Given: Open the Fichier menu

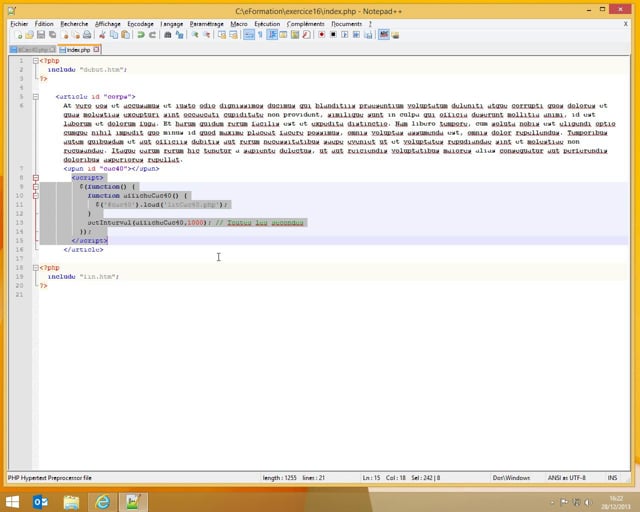Looking at the screenshot, I should [x=19, y=24].
